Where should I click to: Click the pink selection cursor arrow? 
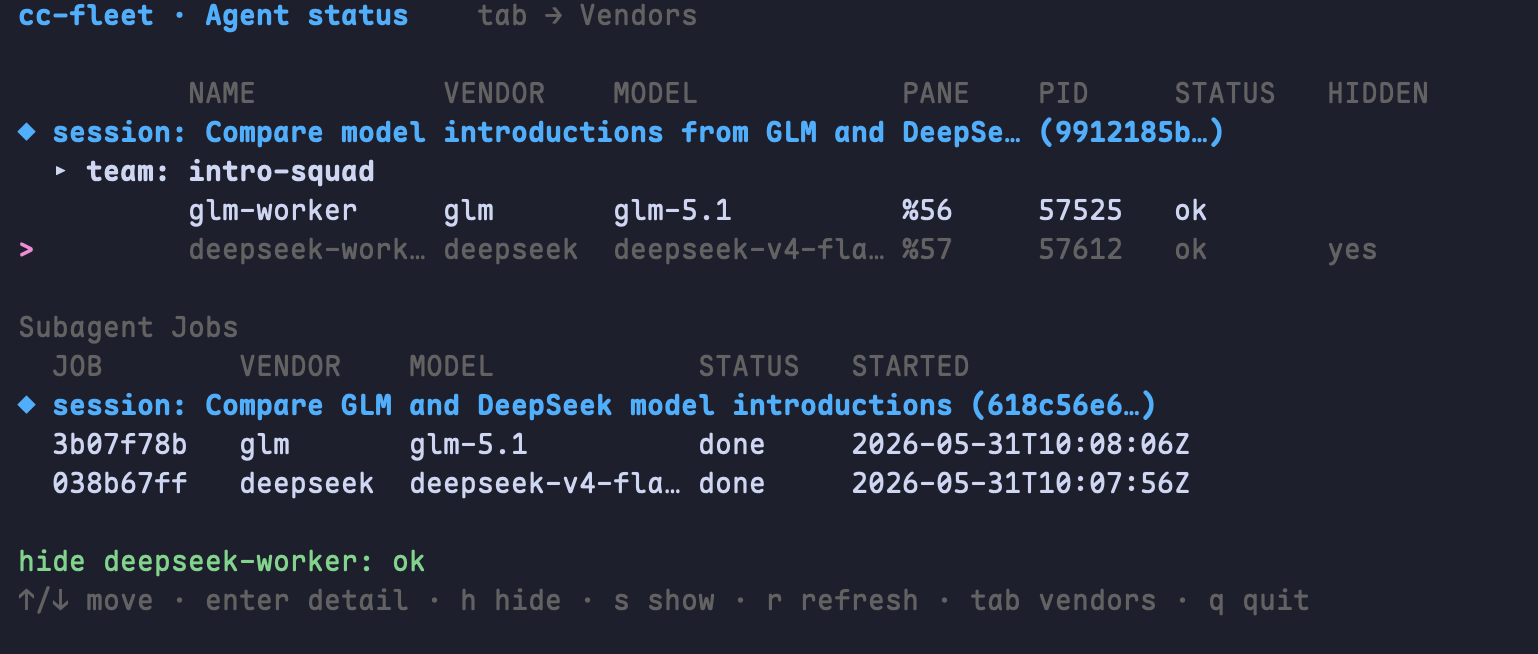(x=27, y=249)
